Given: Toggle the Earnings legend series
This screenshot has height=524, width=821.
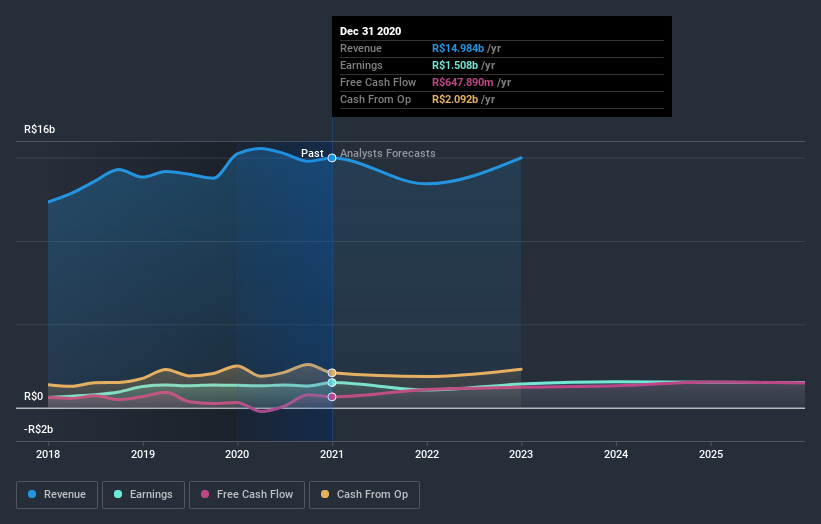Looking at the screenshot, I should tap(143, 495).
